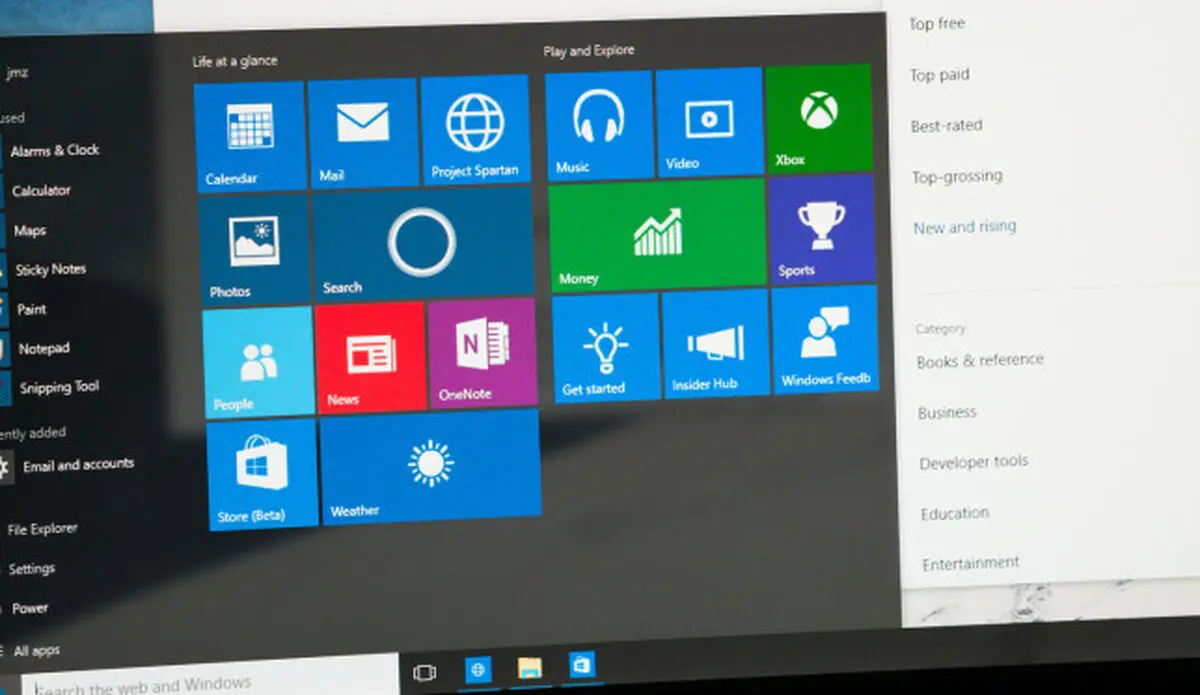Select New and rising in Store

[964, 227]
